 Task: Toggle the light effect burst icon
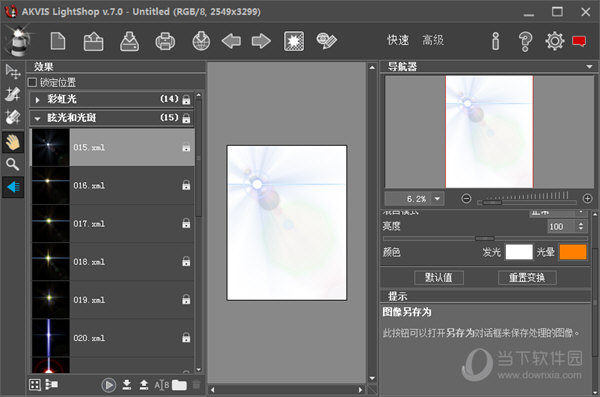click(294, 41)
